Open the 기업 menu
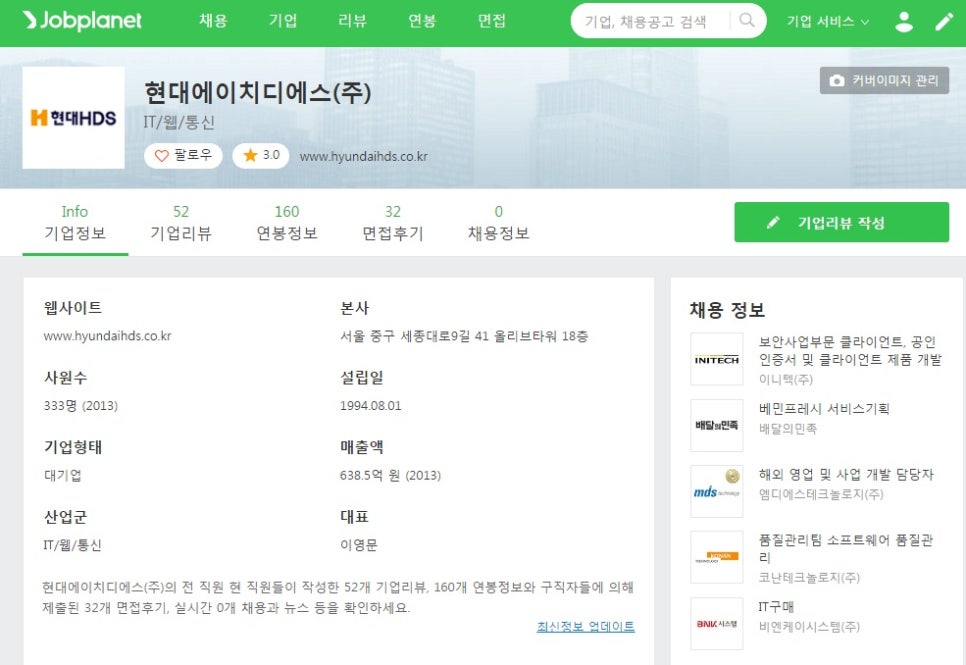The height and width of the screenshot is (665, 966). coord(283,20)
